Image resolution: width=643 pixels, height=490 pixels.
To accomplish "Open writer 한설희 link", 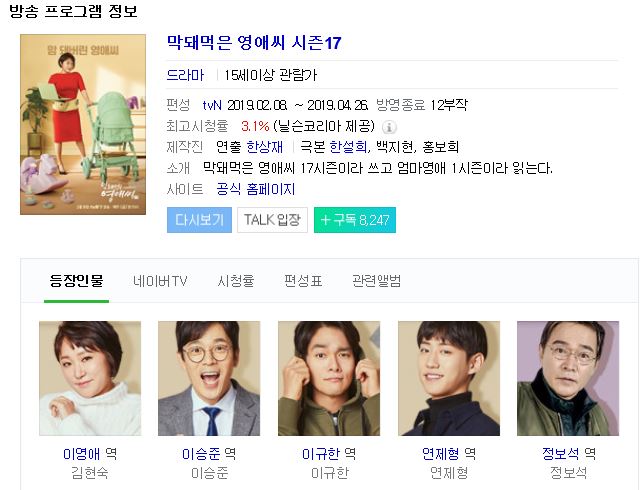I will tap(348, 147).
